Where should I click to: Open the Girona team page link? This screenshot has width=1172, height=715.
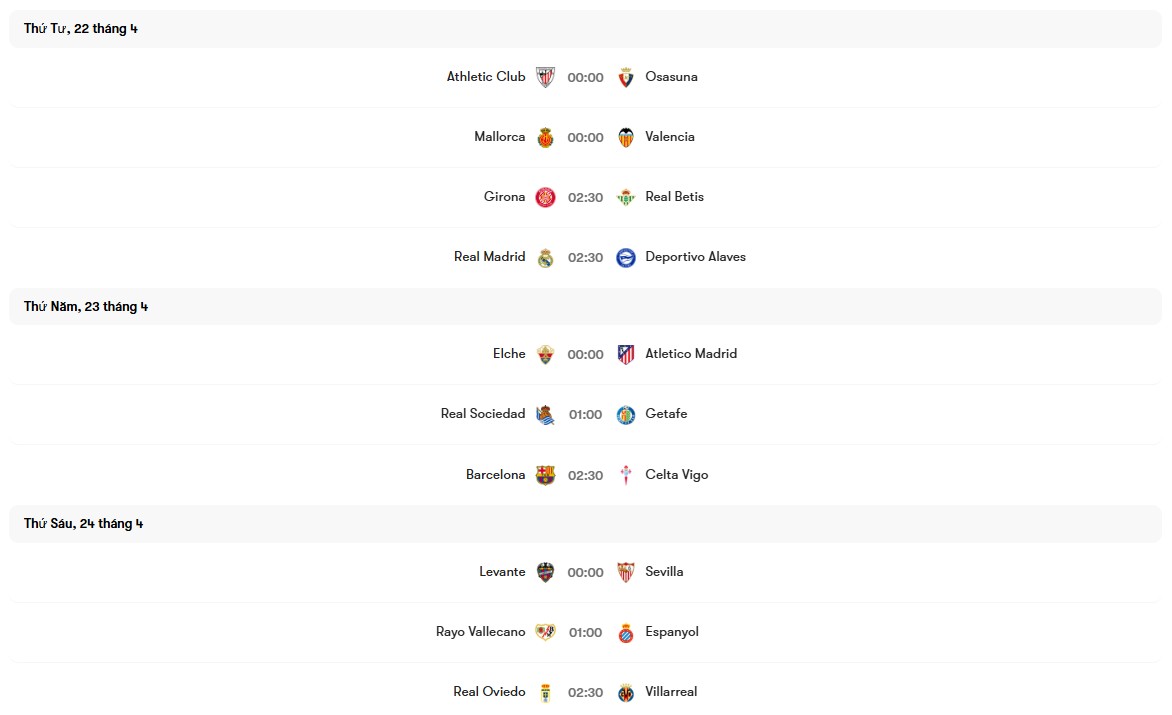point(504,197)
